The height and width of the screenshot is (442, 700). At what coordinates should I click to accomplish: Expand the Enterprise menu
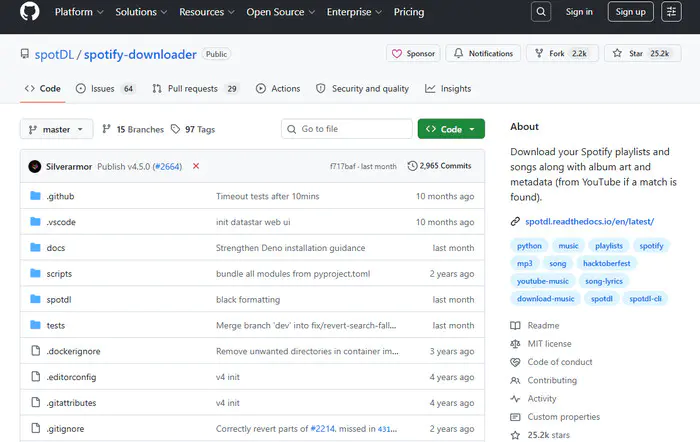coord(354,12)
